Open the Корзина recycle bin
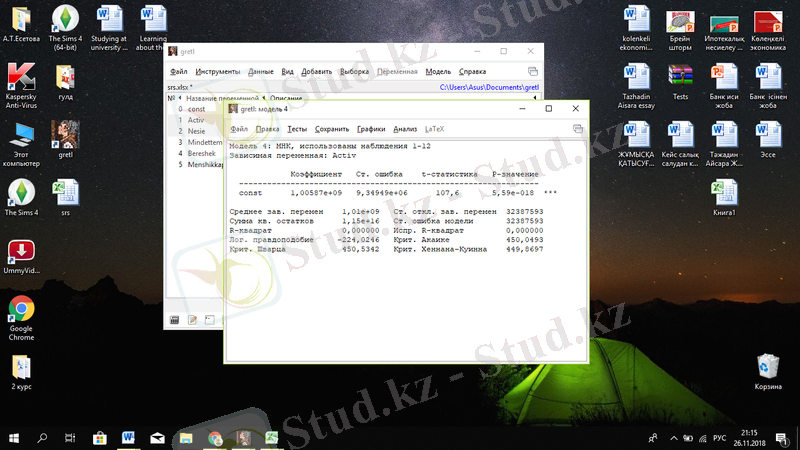 (x=768, y=369)
